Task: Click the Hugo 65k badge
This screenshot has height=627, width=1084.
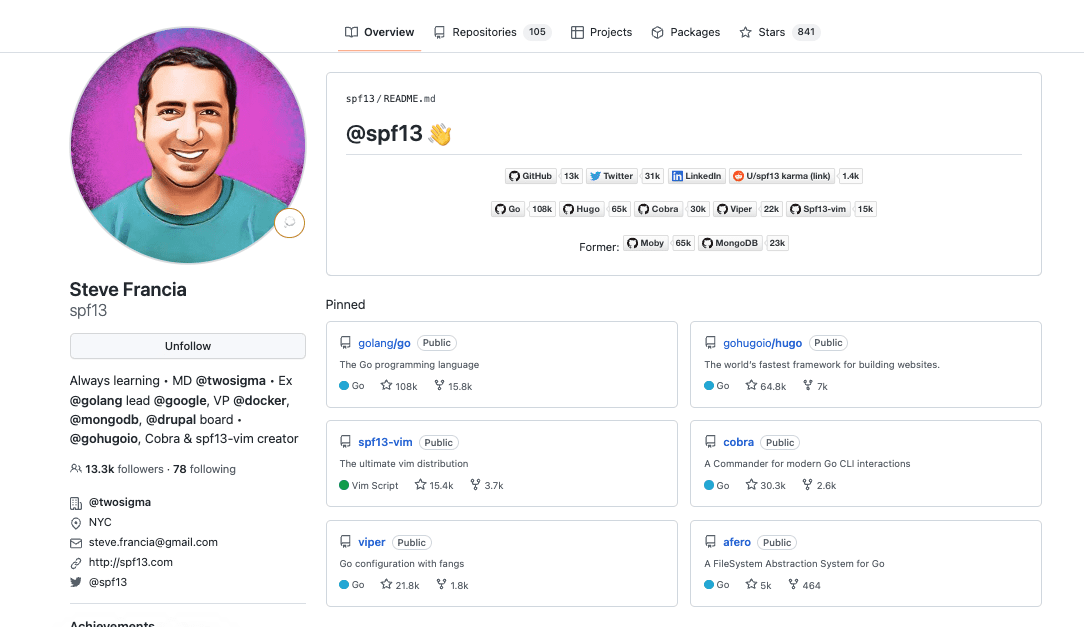Action: point(595,209)
